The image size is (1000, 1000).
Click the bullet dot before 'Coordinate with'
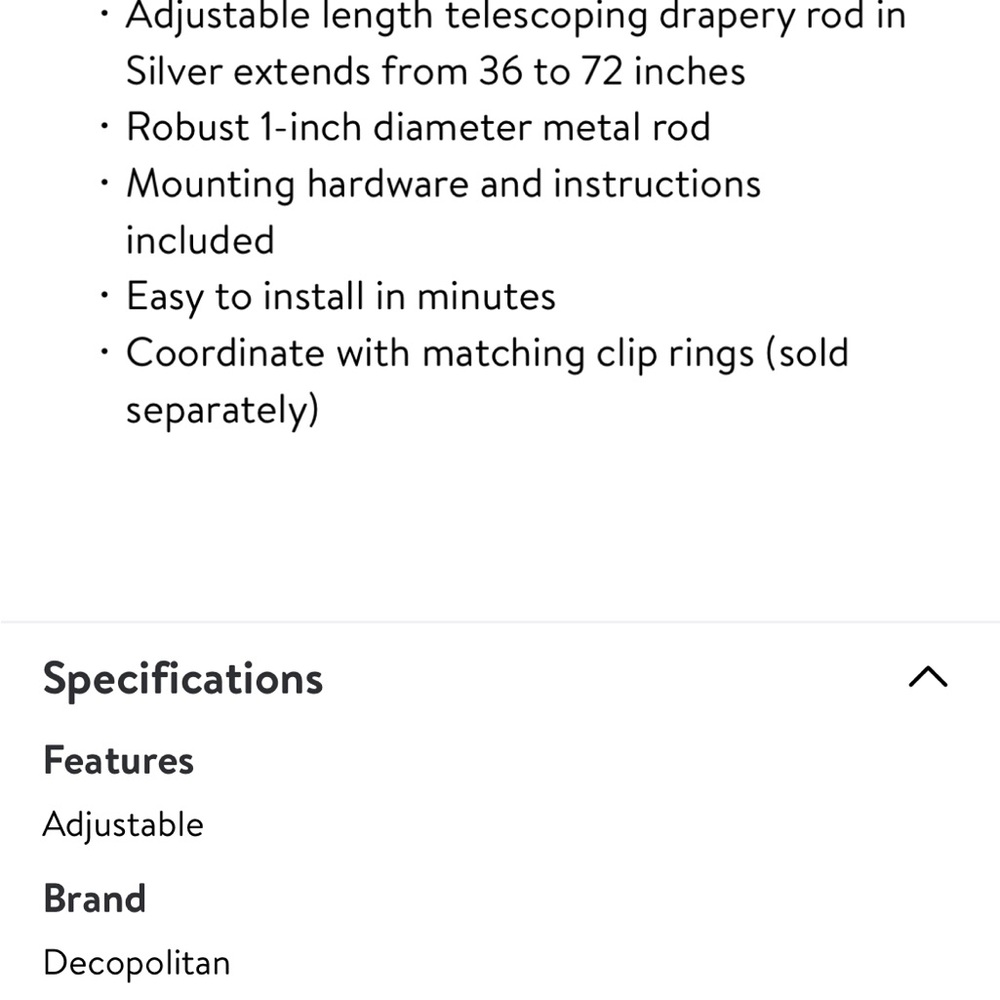[104, 351]
